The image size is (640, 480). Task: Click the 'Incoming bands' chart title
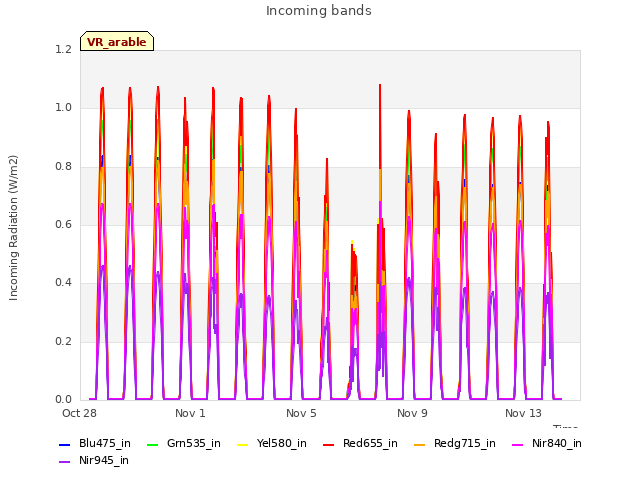pyautogui.click(x=319, y=11)
